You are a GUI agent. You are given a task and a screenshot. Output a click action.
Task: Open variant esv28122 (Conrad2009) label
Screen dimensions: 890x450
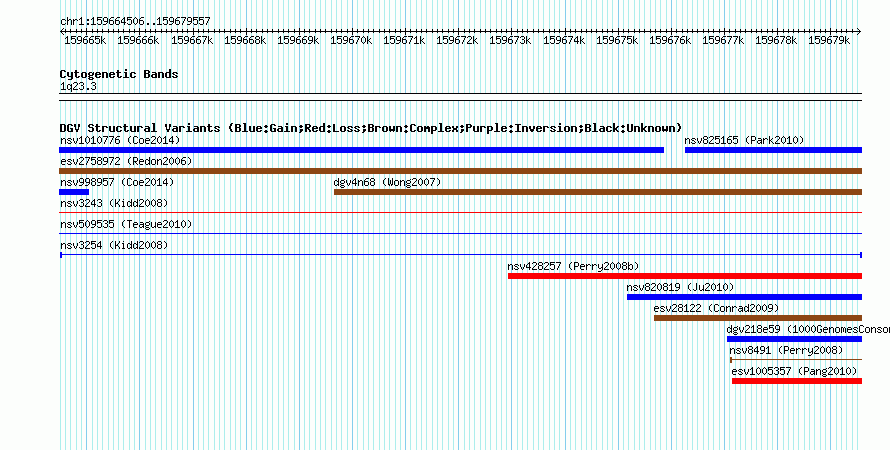point(716,308)
